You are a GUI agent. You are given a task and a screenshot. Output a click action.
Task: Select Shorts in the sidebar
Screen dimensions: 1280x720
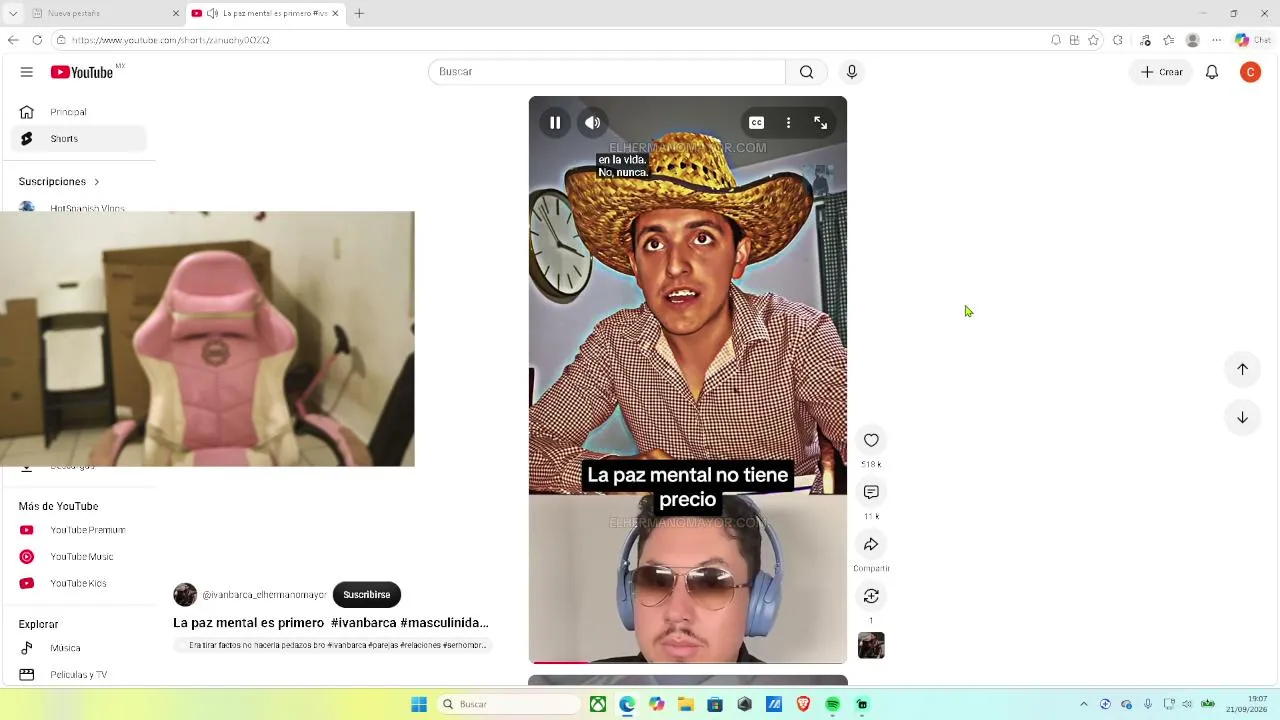pos(78,139)
